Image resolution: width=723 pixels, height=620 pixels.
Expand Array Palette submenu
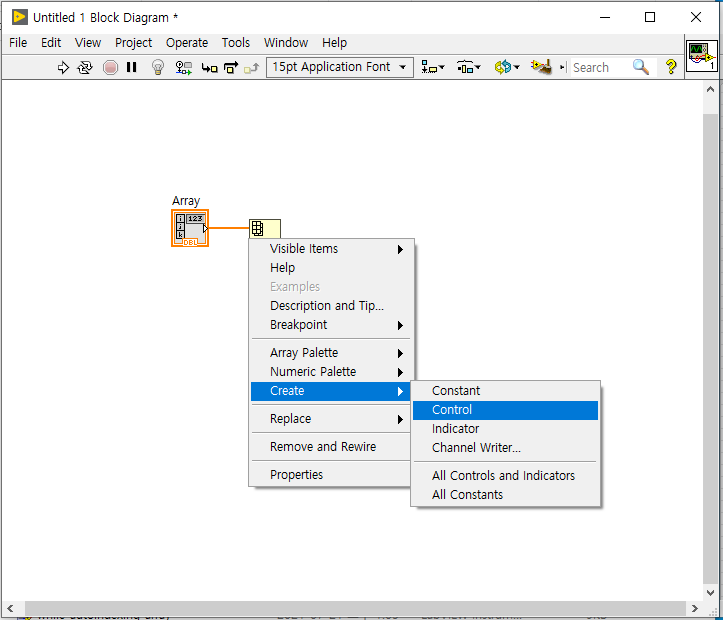pos(331,353)
